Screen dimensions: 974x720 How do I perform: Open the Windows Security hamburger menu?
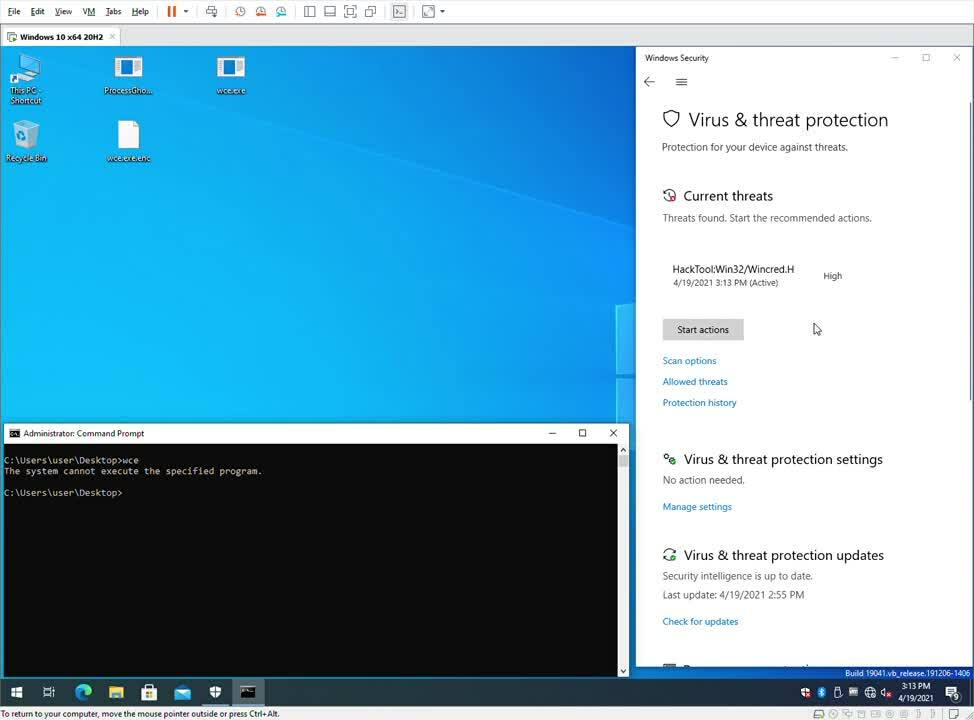681,82
